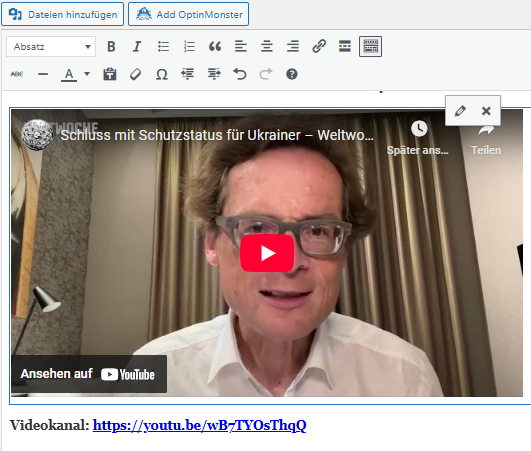Undo the last edit
This screenshot has width=531, height=451.
click(x=240, y=74)
